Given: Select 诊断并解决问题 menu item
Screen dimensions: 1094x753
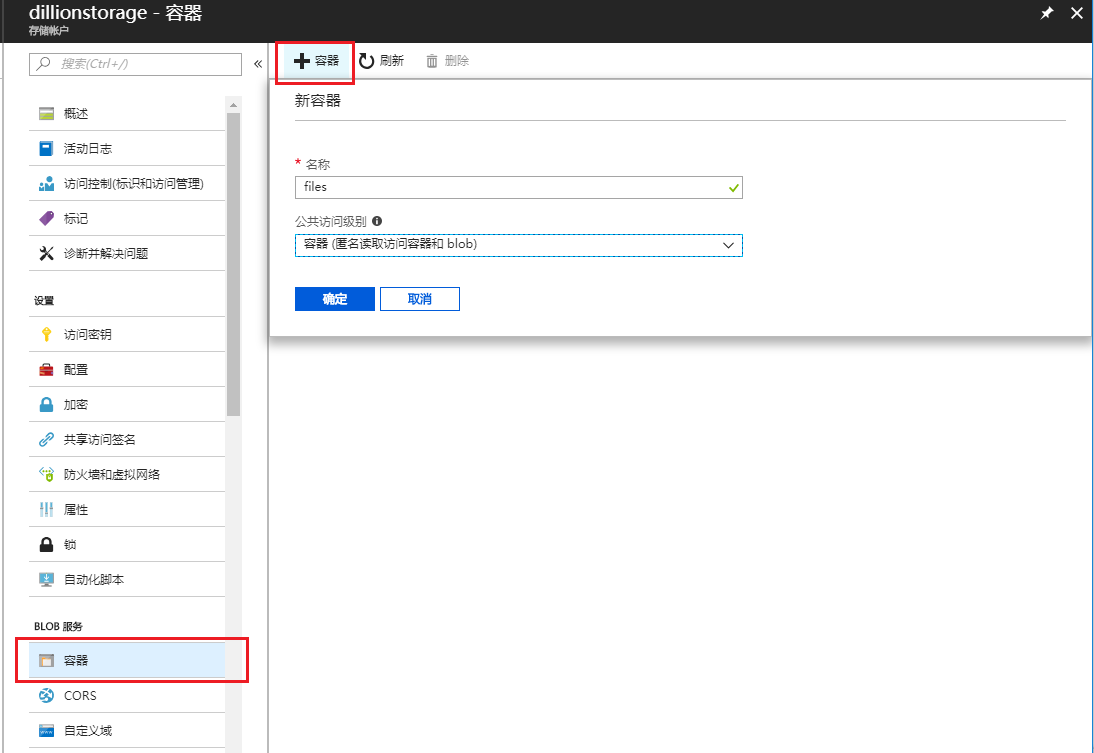Looking at the screenshot, I should 105,254.
